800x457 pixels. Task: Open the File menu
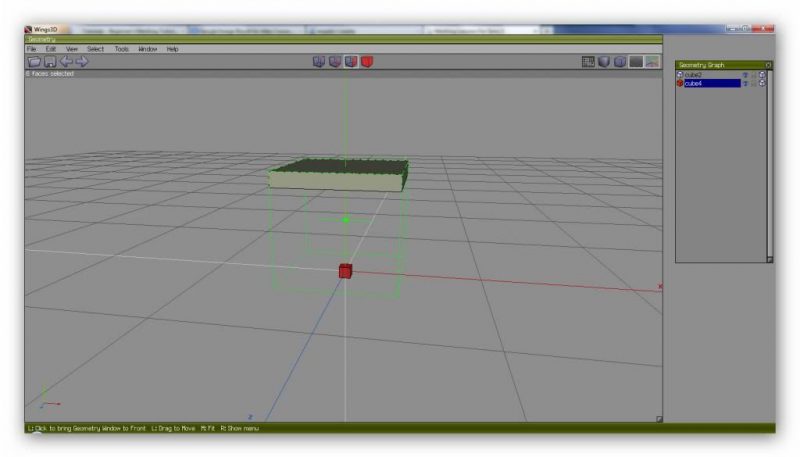click(x=32, y=48)
